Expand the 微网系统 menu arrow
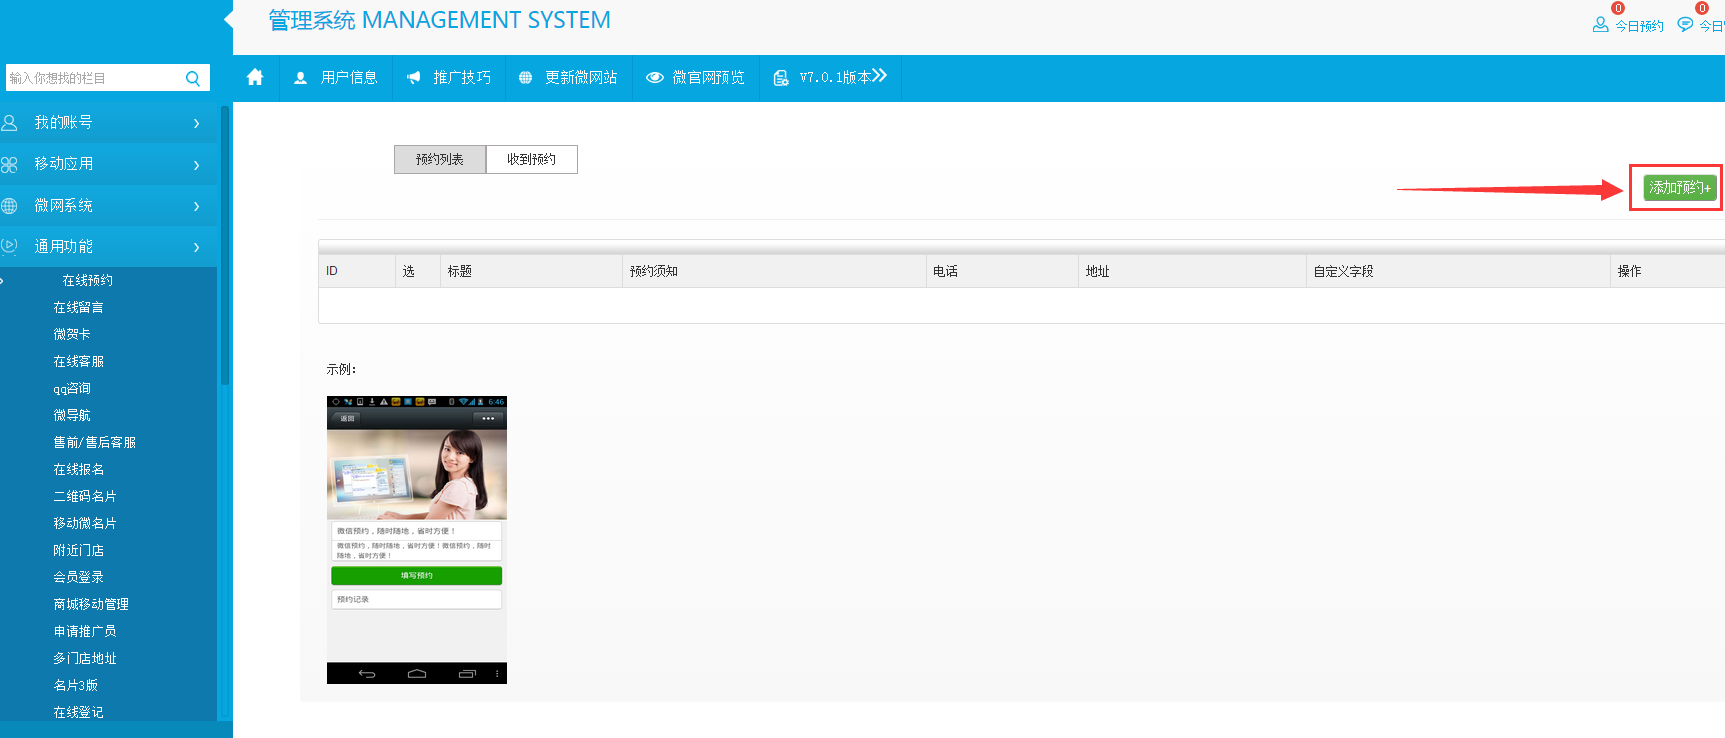This screenshot has width=1725, height=738. click(x=196, y=206)
